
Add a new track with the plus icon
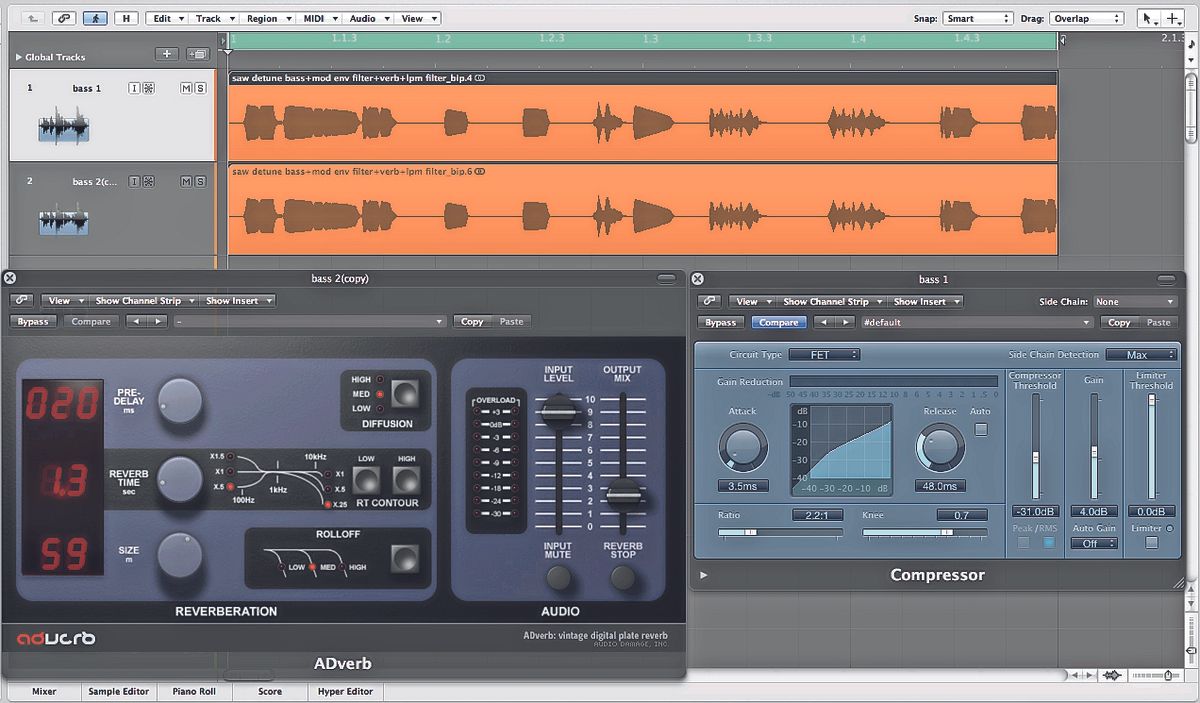(166, 53)
